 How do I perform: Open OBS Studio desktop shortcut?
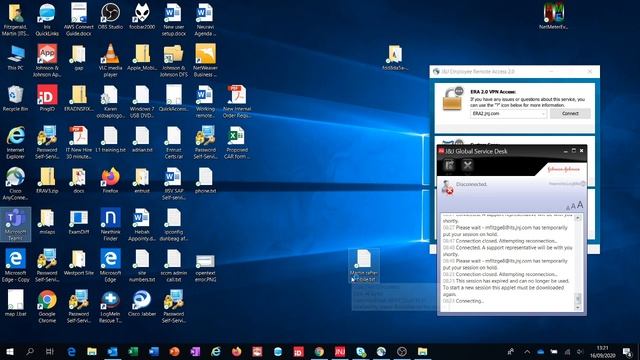click(110, 16)
